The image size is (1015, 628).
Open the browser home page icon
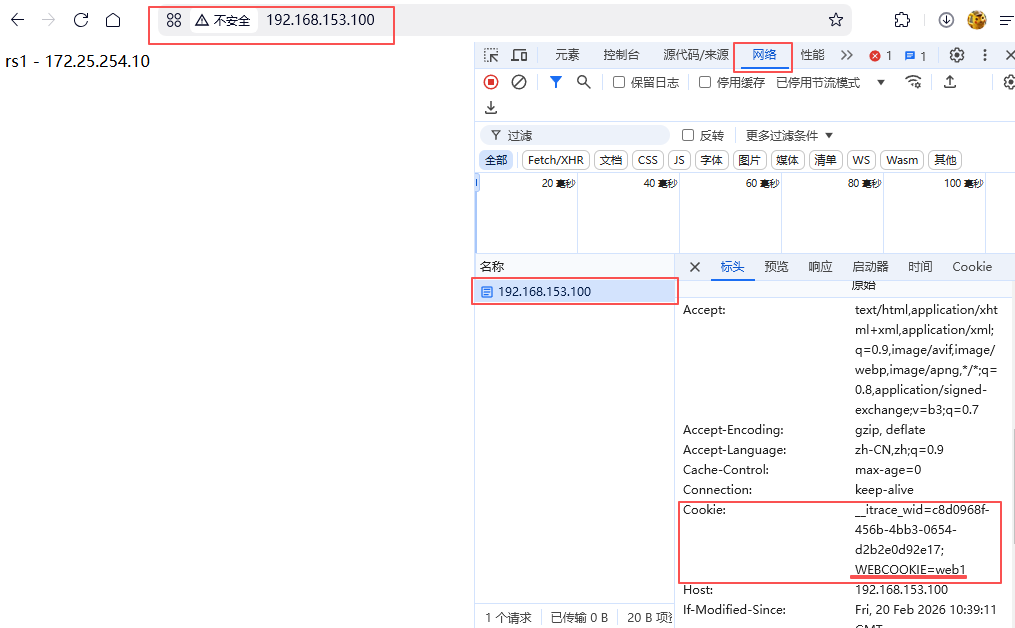[x=113, y=20]
